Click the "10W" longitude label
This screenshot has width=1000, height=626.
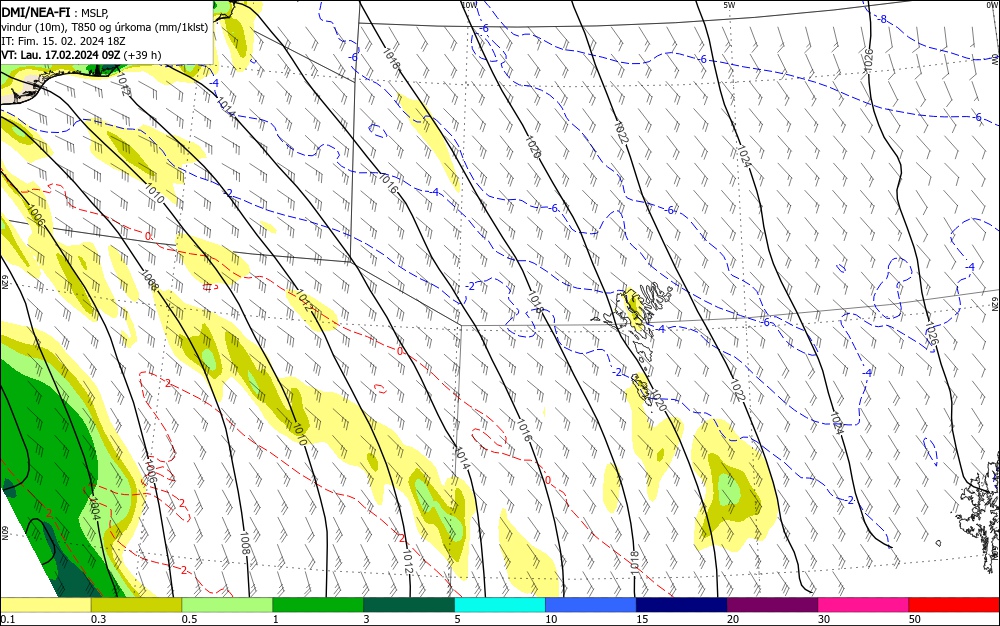click(469, 5)
